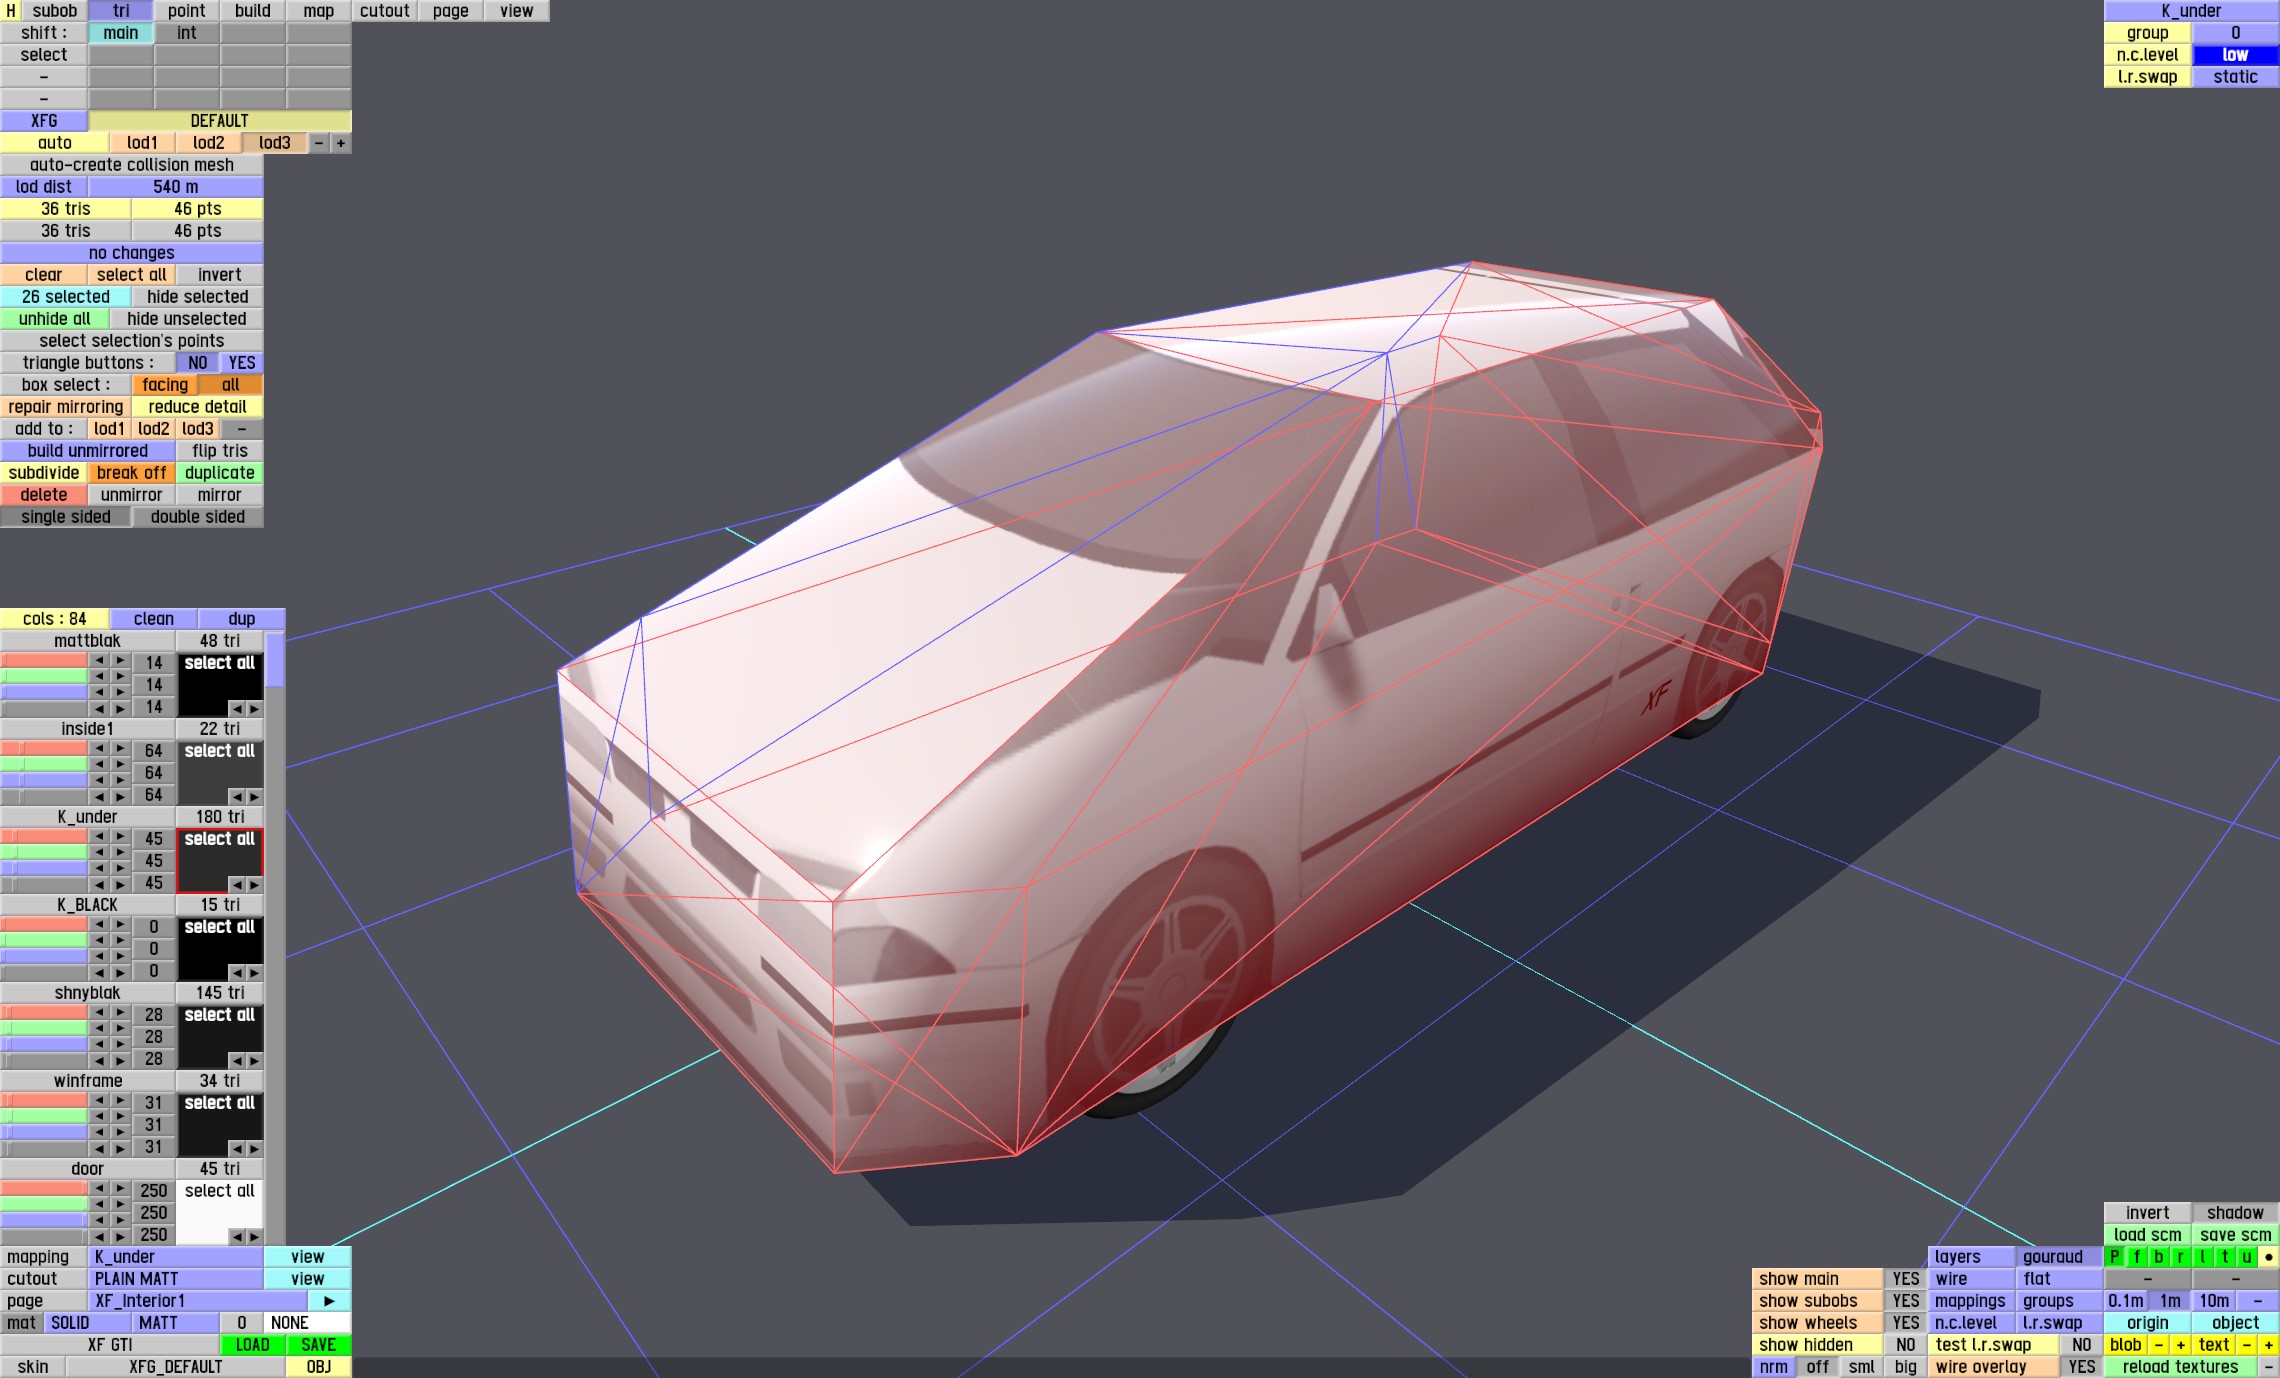Decrease text size with minus button
This screenshot has height=1378, width=2280.
coord(2246,1345)
